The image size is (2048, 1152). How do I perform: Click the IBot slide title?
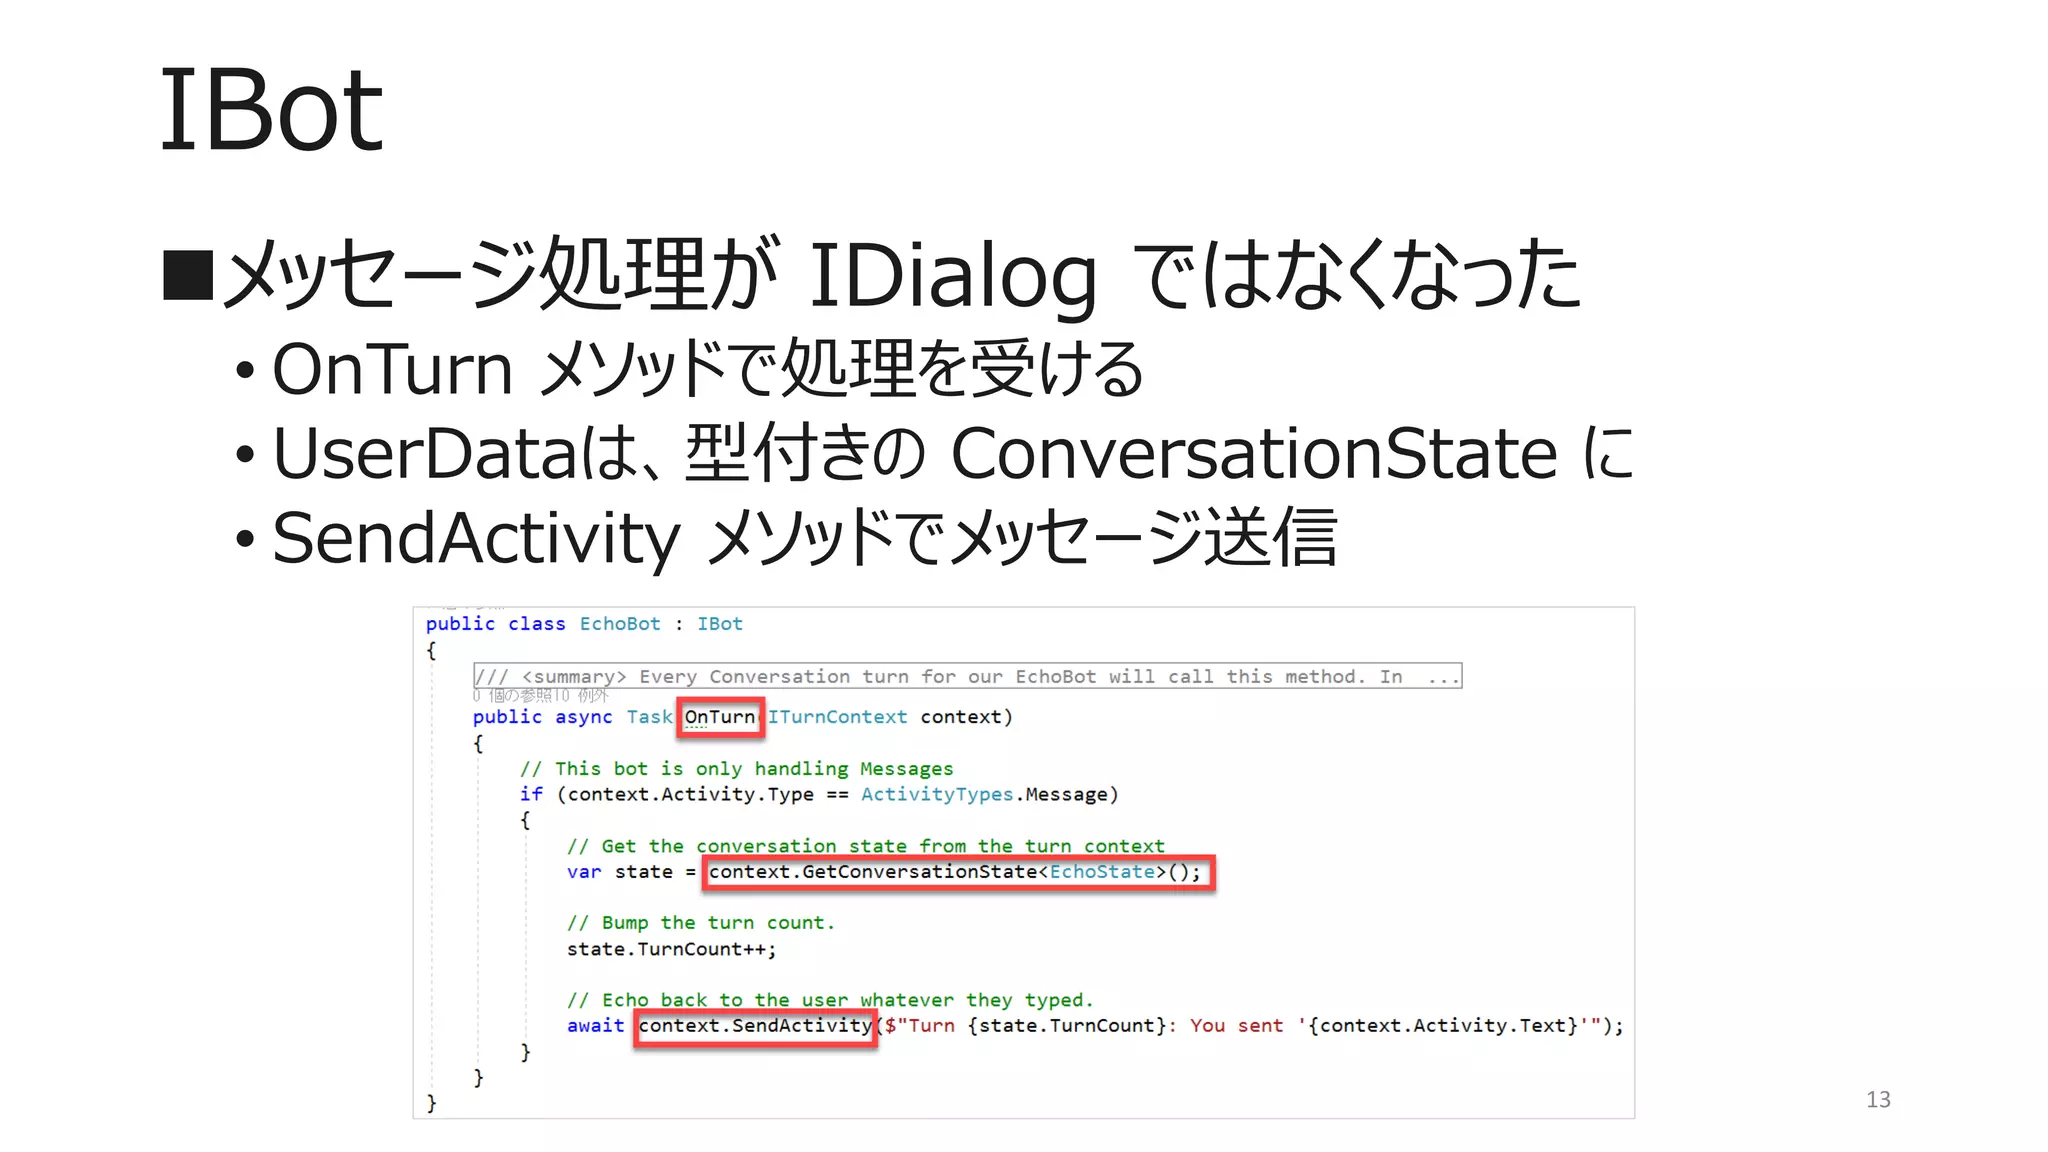(271, 110)
